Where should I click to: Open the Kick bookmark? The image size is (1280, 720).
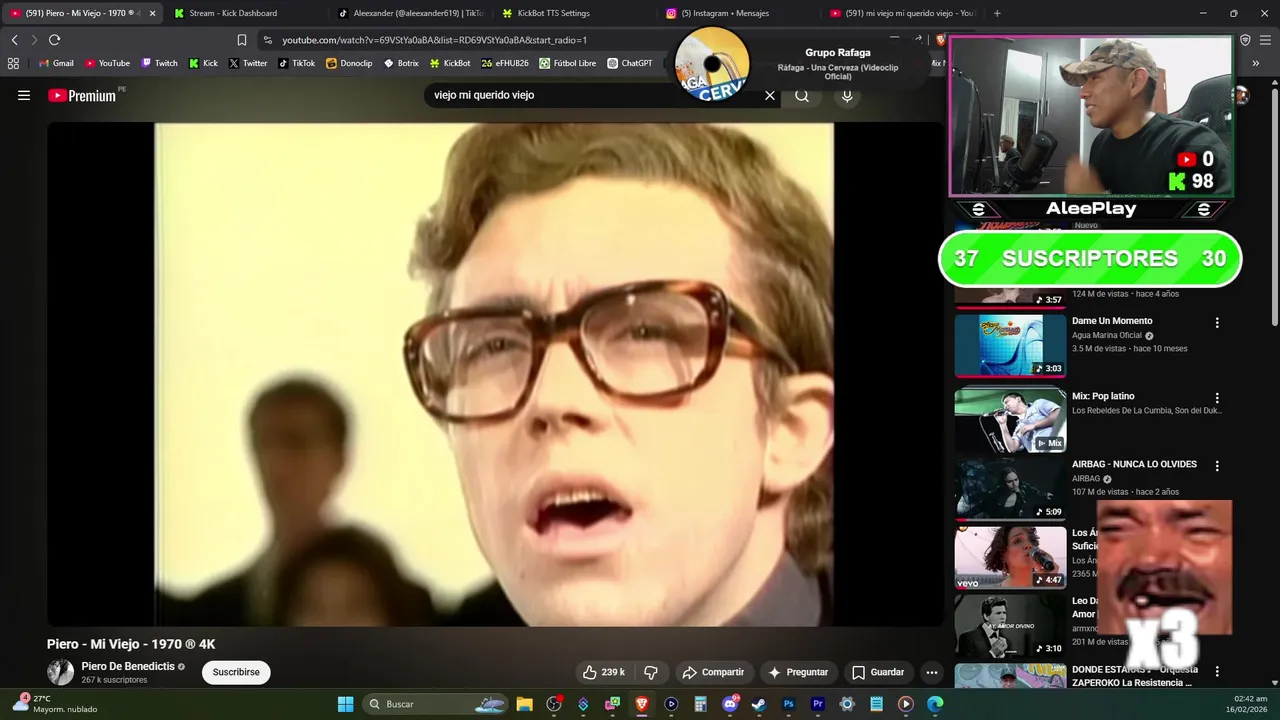point(203,63)
